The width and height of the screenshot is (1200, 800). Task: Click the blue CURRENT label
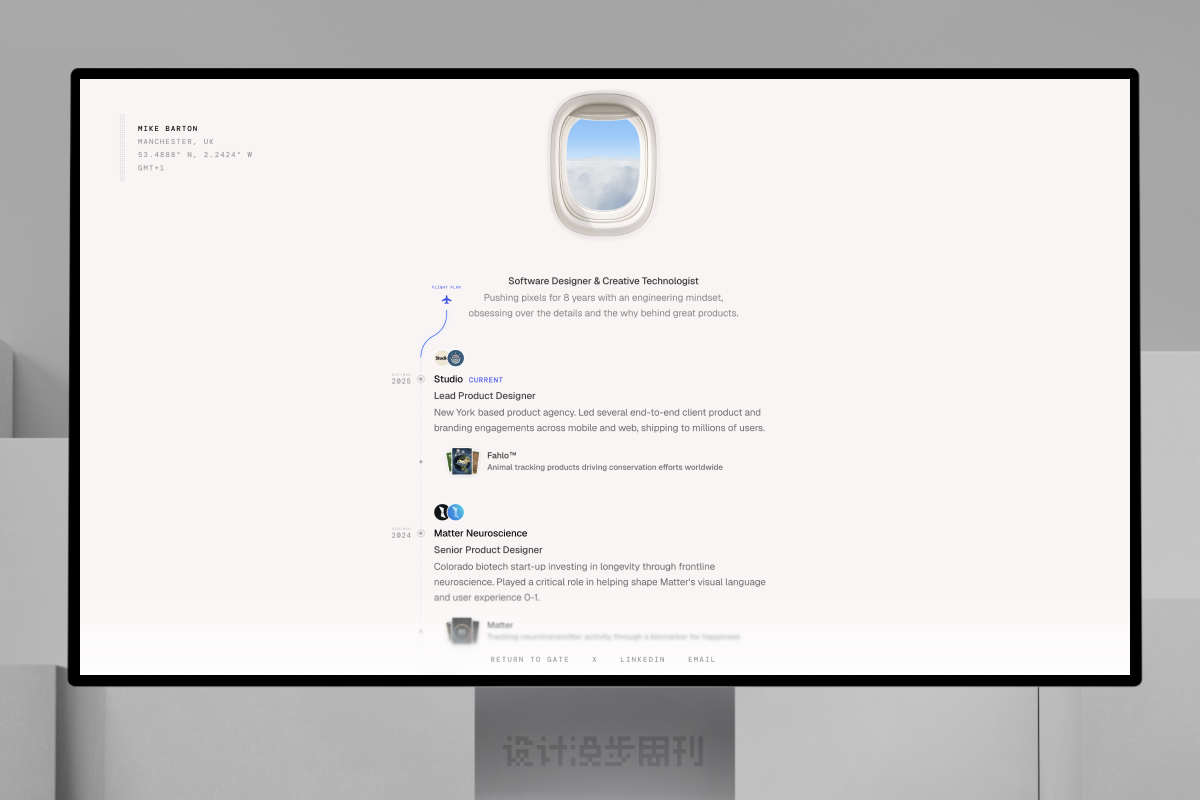(x=486, y=380)
